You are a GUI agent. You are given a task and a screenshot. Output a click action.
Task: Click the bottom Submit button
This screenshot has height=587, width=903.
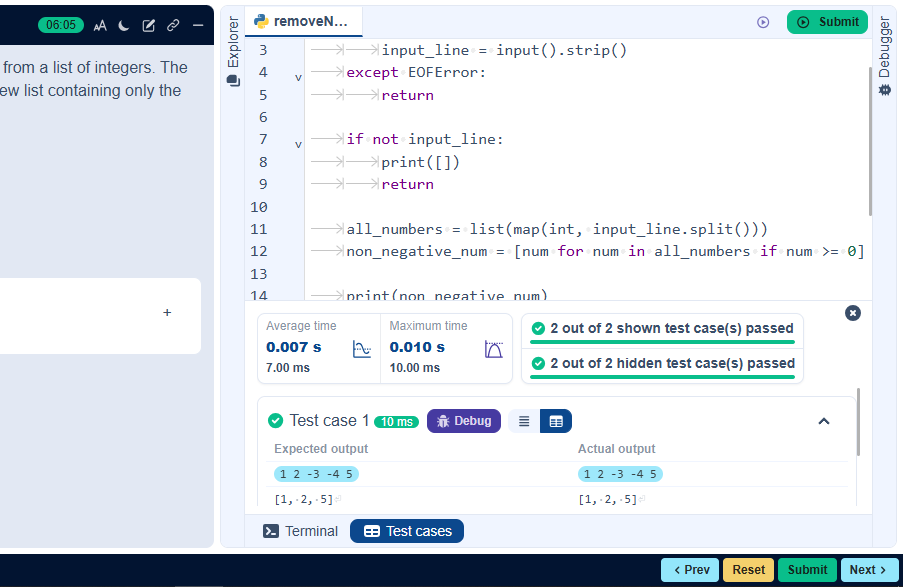[807, 570]
